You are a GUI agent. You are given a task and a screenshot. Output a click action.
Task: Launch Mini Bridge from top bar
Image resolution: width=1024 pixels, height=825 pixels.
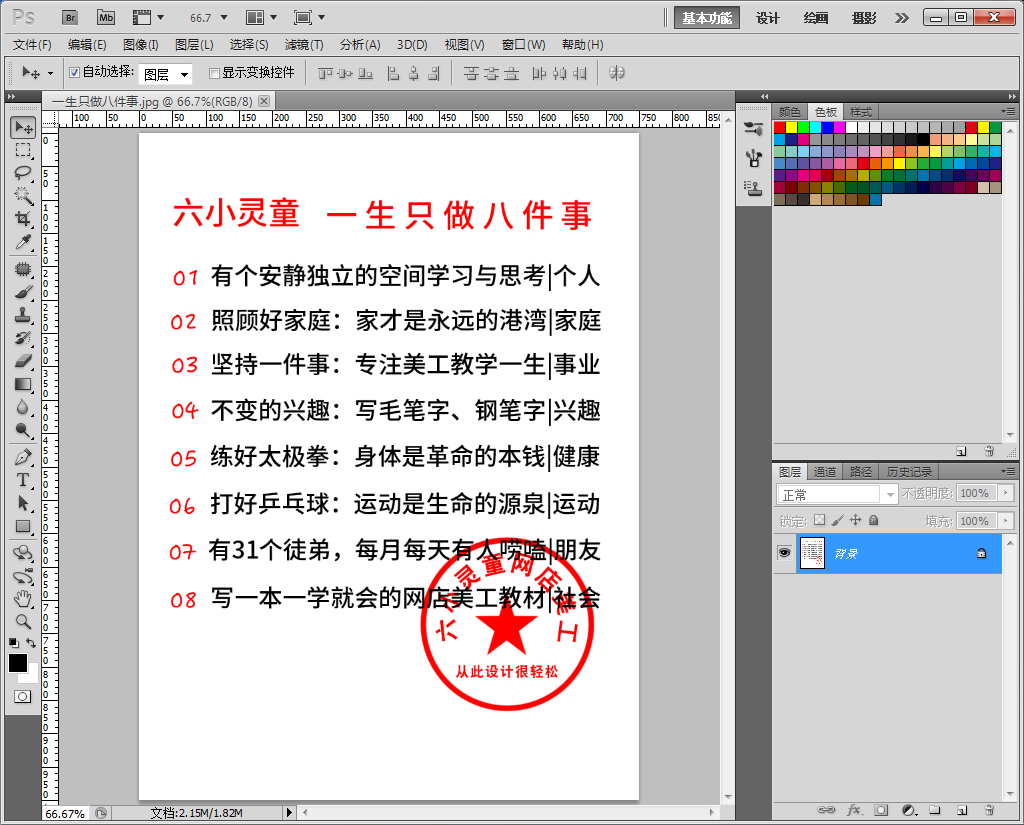(x=106, y=18)
